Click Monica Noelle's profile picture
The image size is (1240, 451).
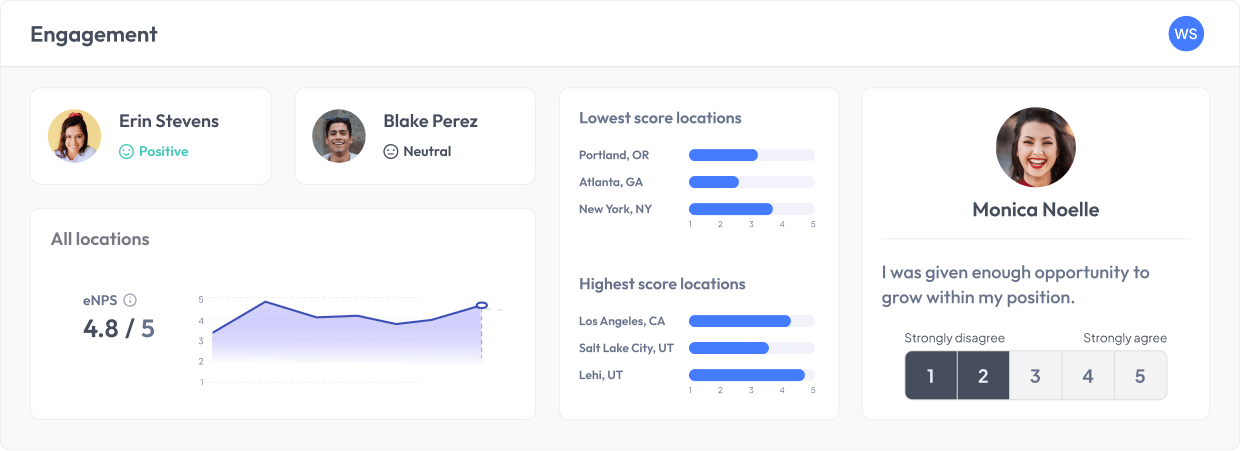(x=1035, y=147)
